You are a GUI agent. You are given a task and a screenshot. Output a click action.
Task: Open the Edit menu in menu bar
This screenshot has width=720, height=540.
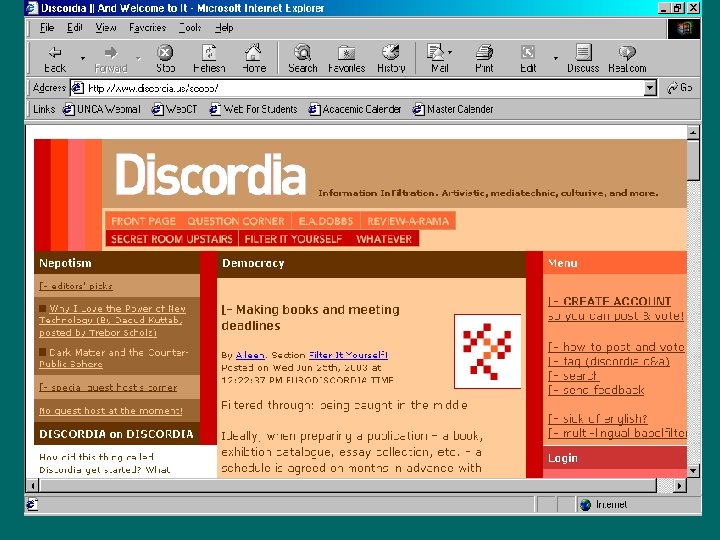pos(74,28)
